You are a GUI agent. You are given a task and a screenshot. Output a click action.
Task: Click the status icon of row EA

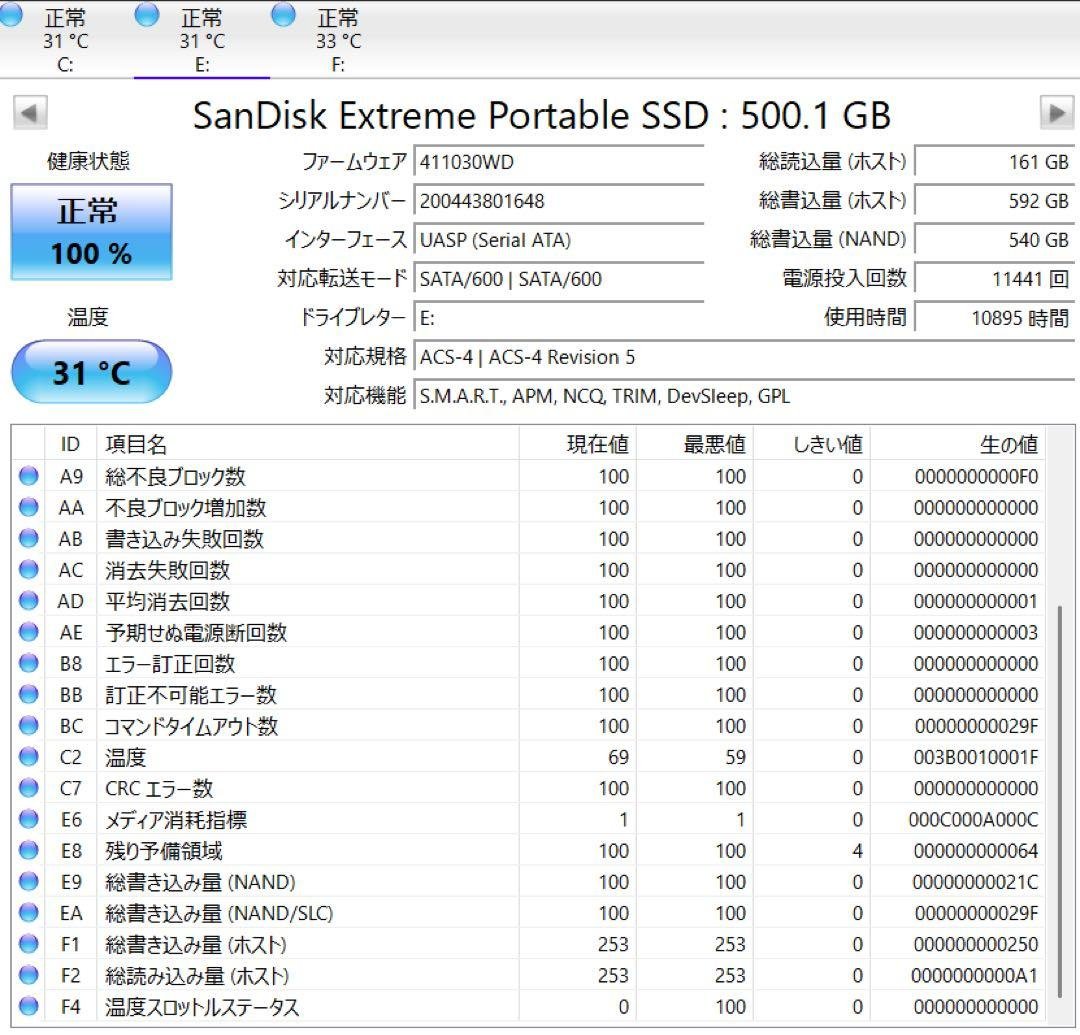[28, 912]
